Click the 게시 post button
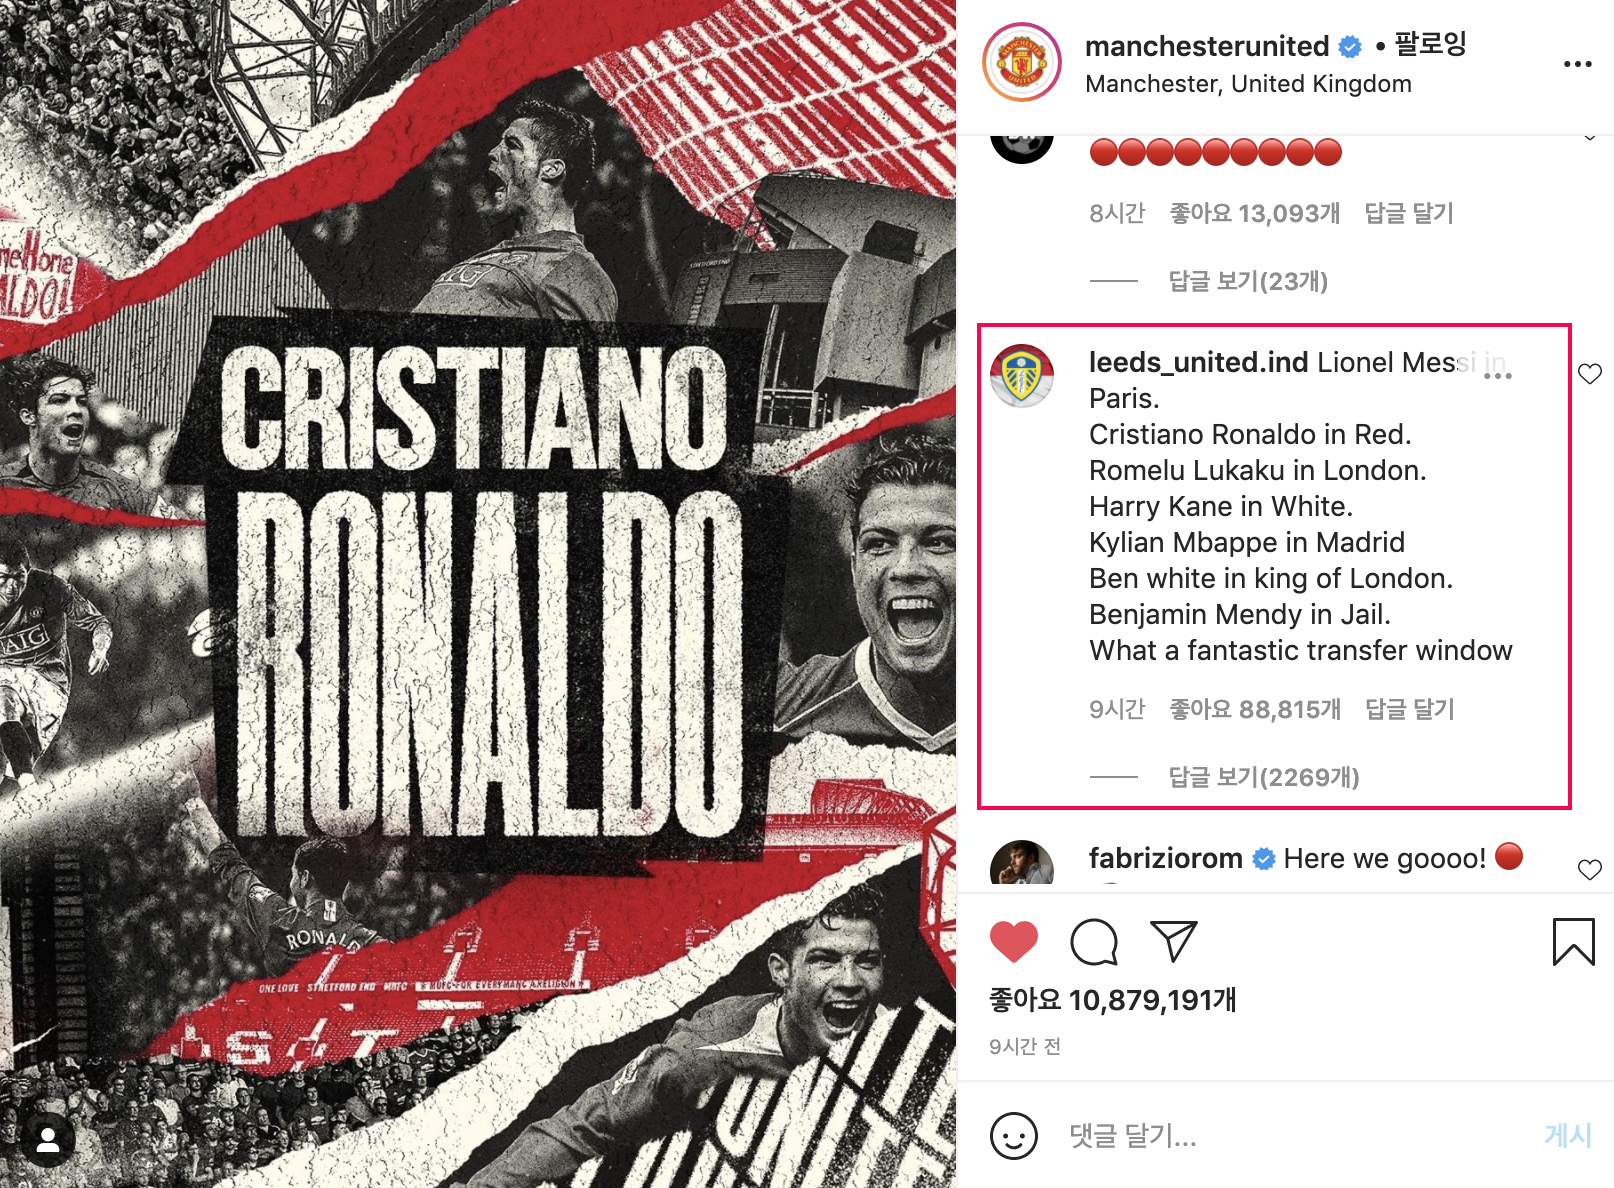Viewport: 1614px width, 1188px height. (1567, 1135)
